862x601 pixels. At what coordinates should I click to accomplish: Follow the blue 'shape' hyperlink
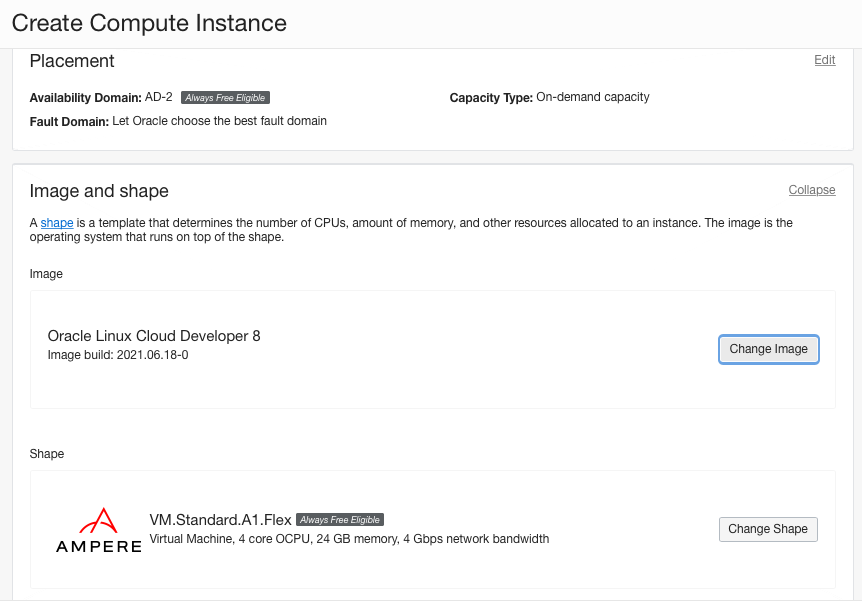pos(57,223)
